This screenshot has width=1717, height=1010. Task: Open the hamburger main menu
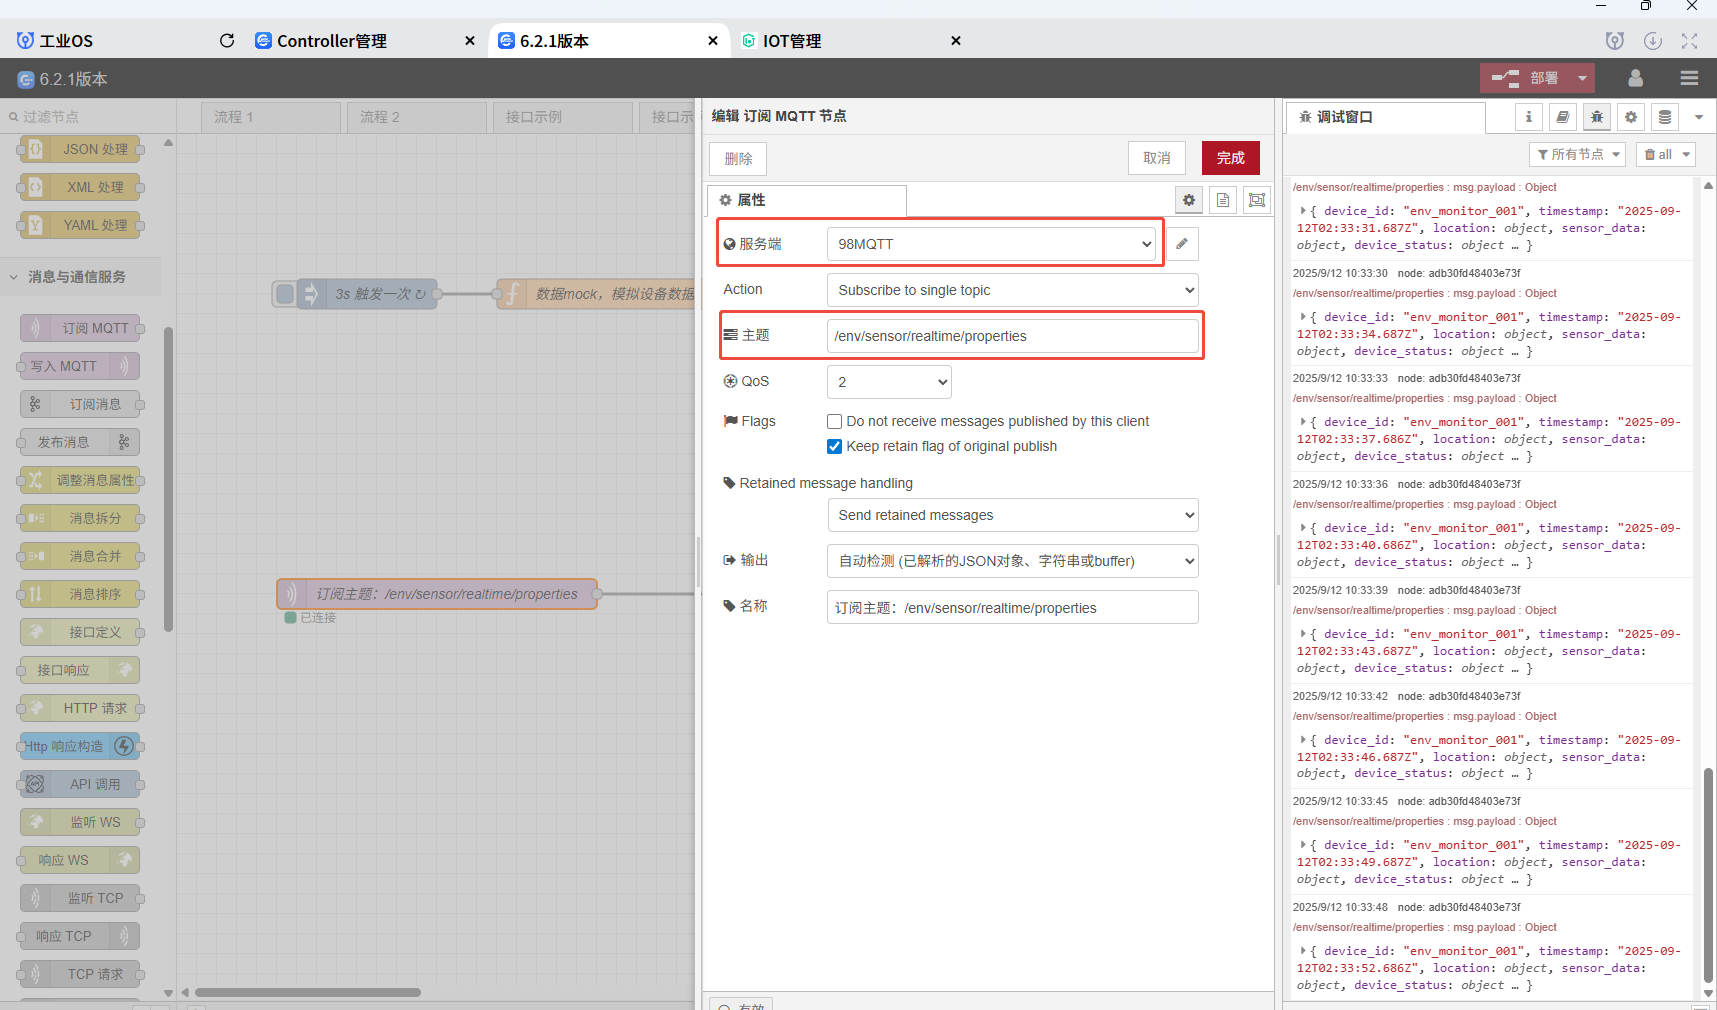1689,78
